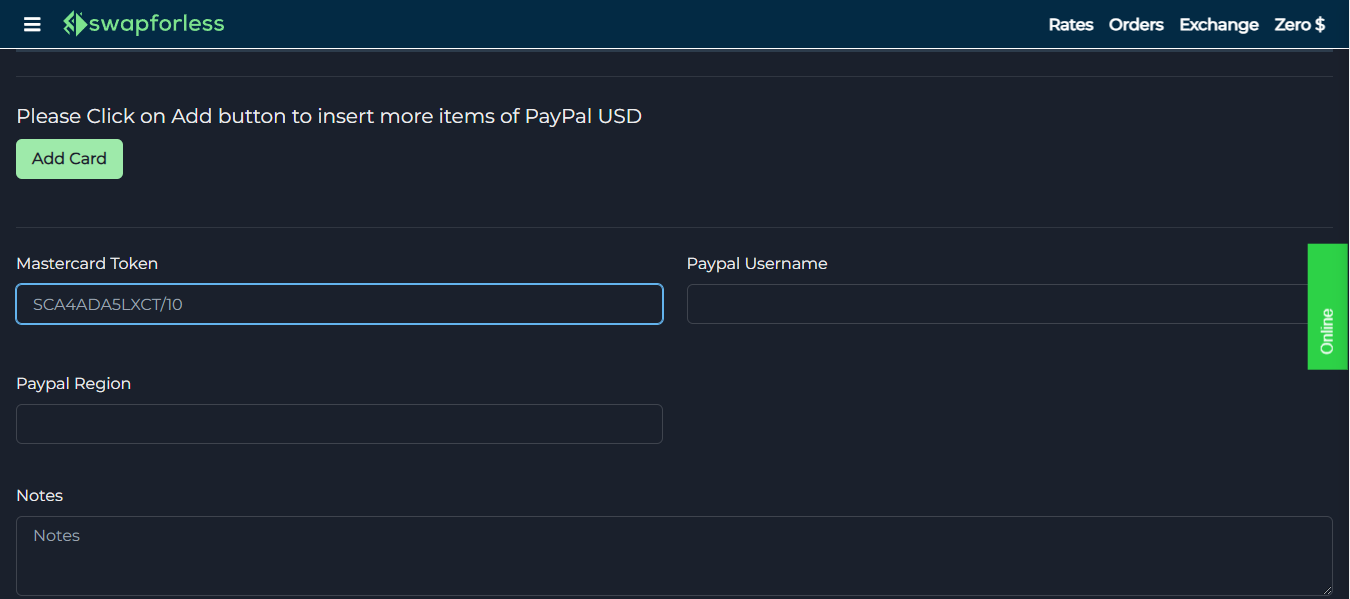Click the PayPal USD instruction text
Screen dimensions: 1350x599
coord(329,116)
